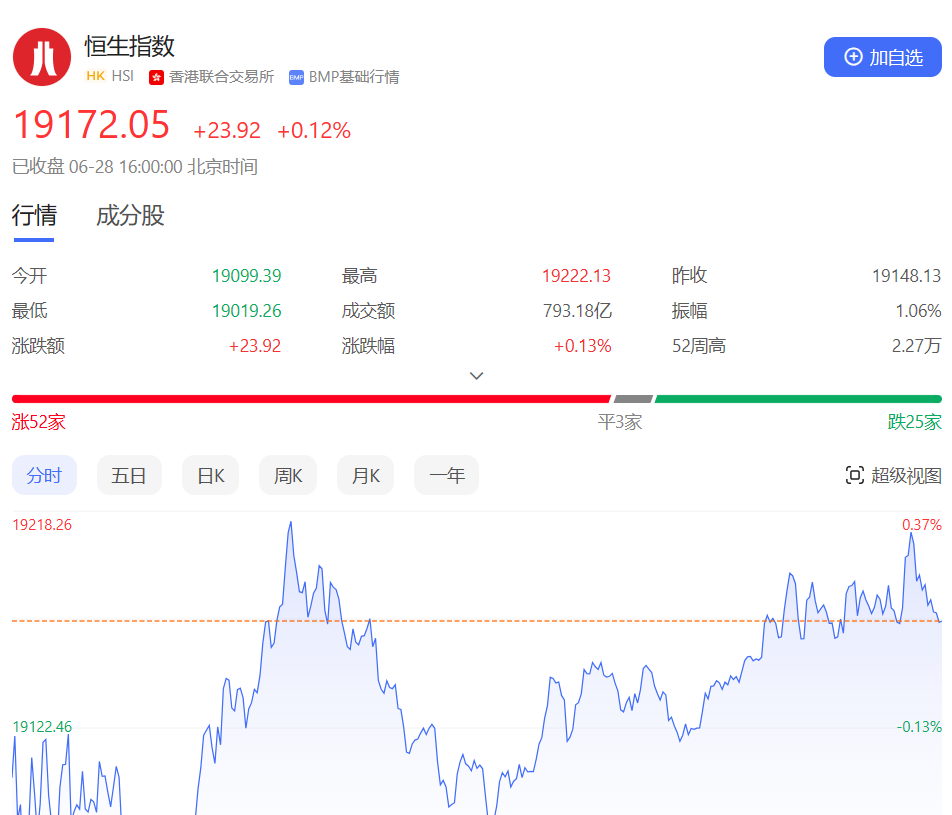Select the 周K chart view

point(288,475)
